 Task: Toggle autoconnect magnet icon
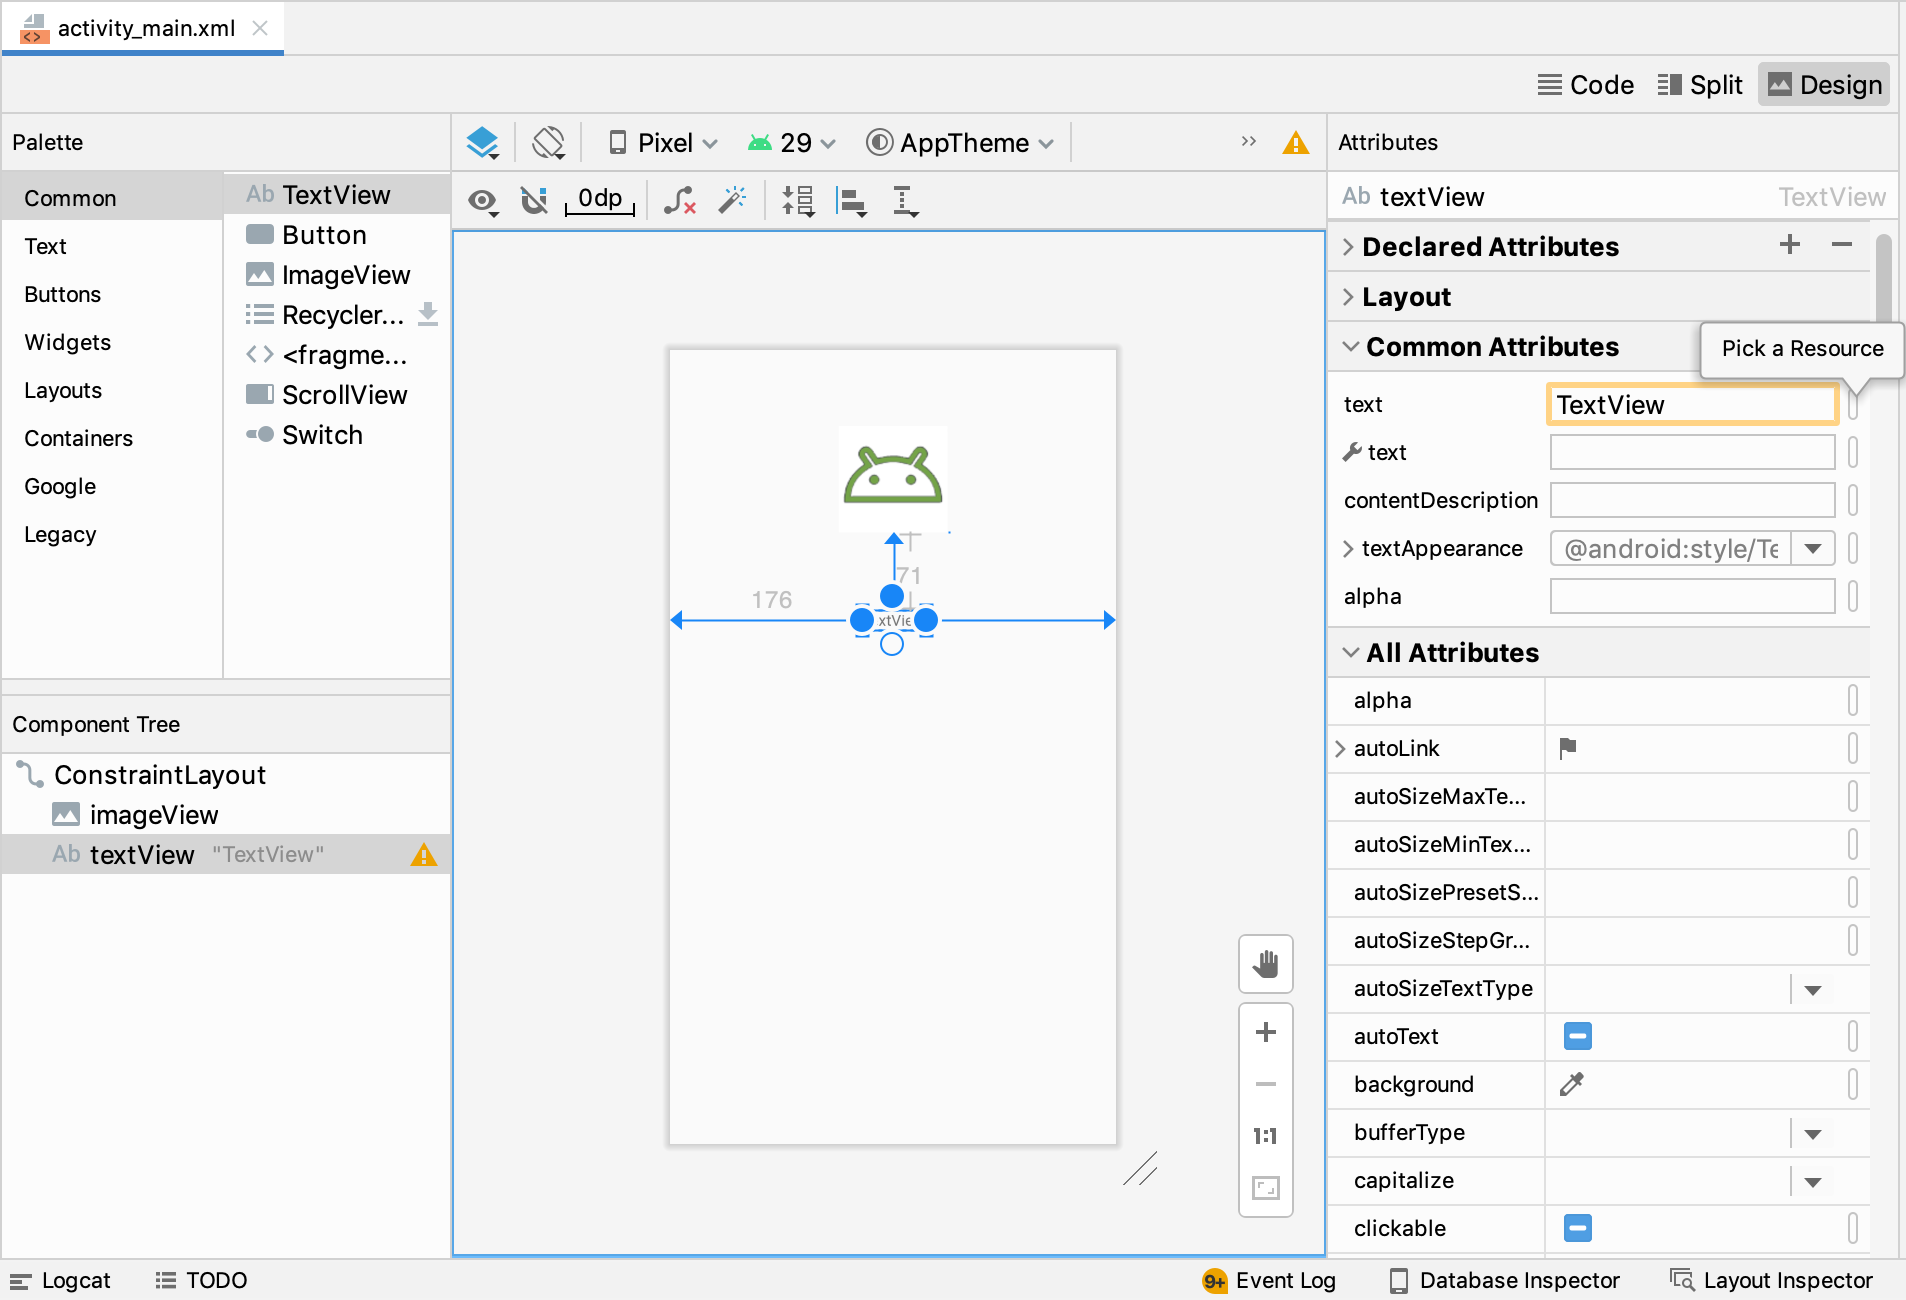[534, 201]
